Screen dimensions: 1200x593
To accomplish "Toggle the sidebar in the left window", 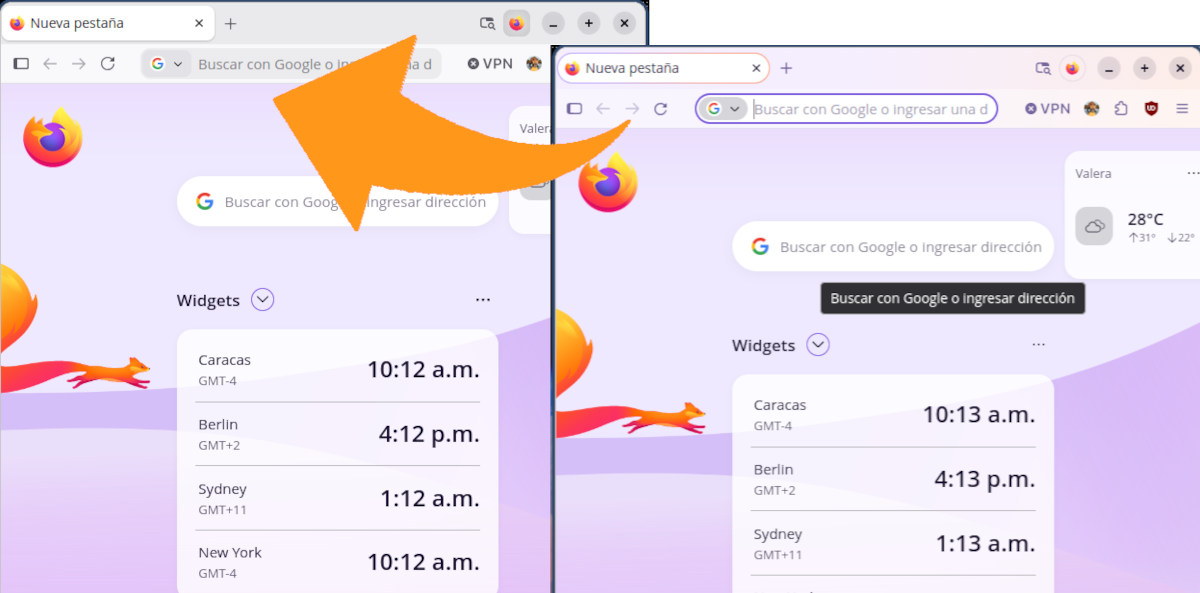I will pos(21,64).
